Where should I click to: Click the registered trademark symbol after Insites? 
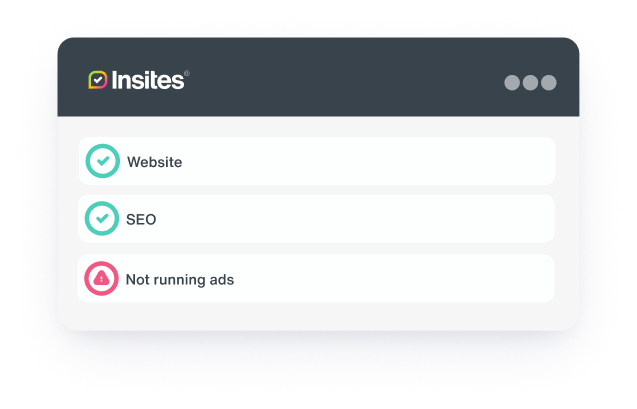click(x=186, y=73)
